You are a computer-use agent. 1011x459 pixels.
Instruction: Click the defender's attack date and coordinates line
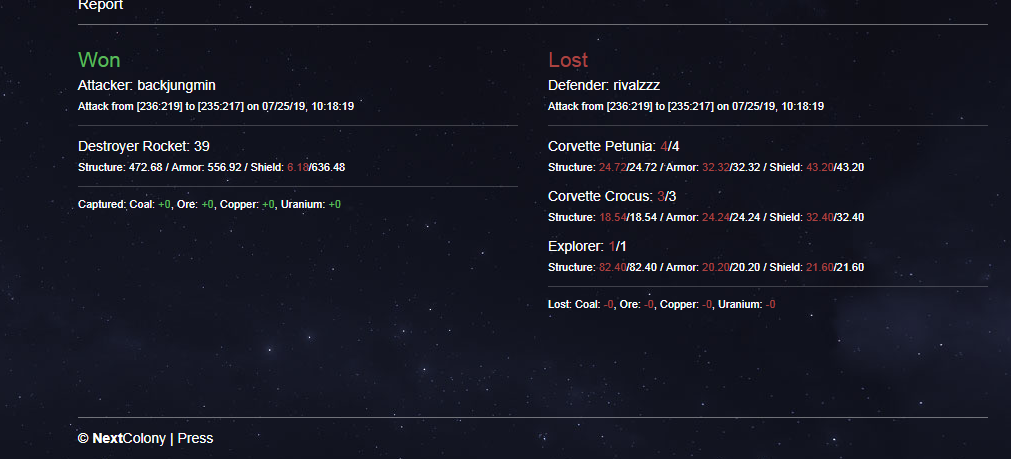[686, 106]
